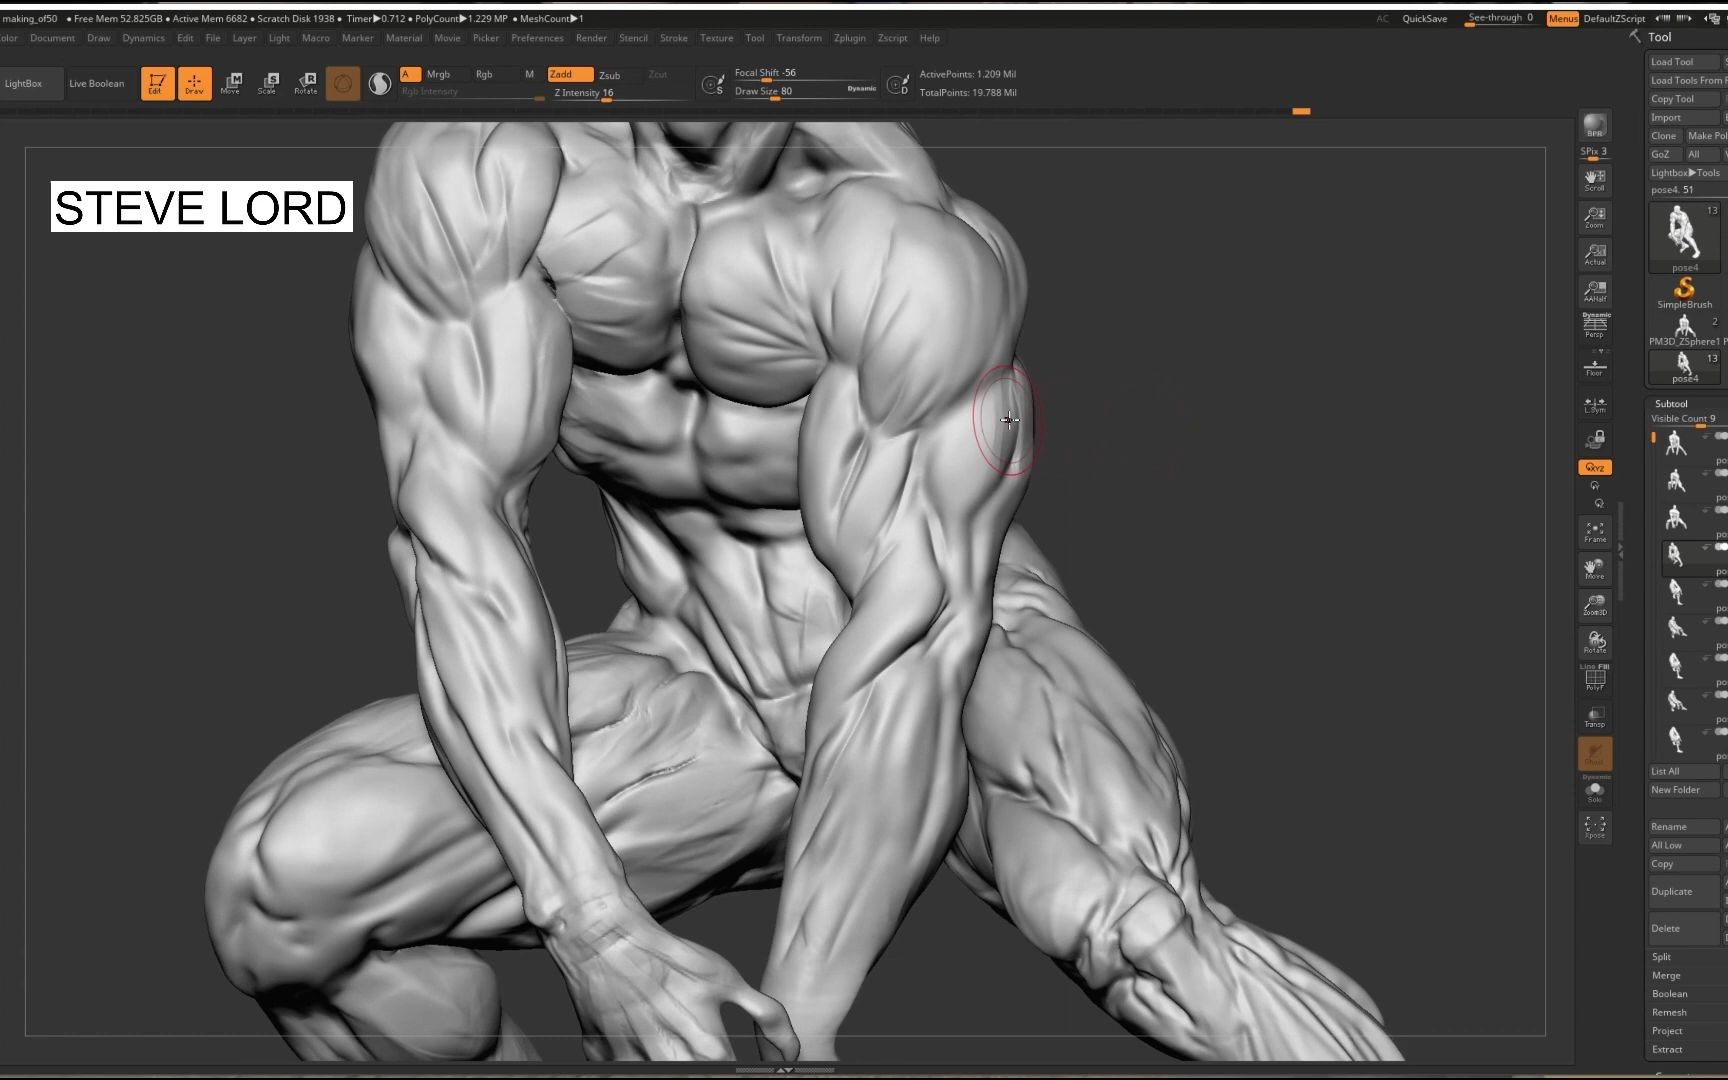Click the Frame icon to fit the model
Image resolution: width=1728 pixels, height=1080 pixels.
click(1594, 531)
